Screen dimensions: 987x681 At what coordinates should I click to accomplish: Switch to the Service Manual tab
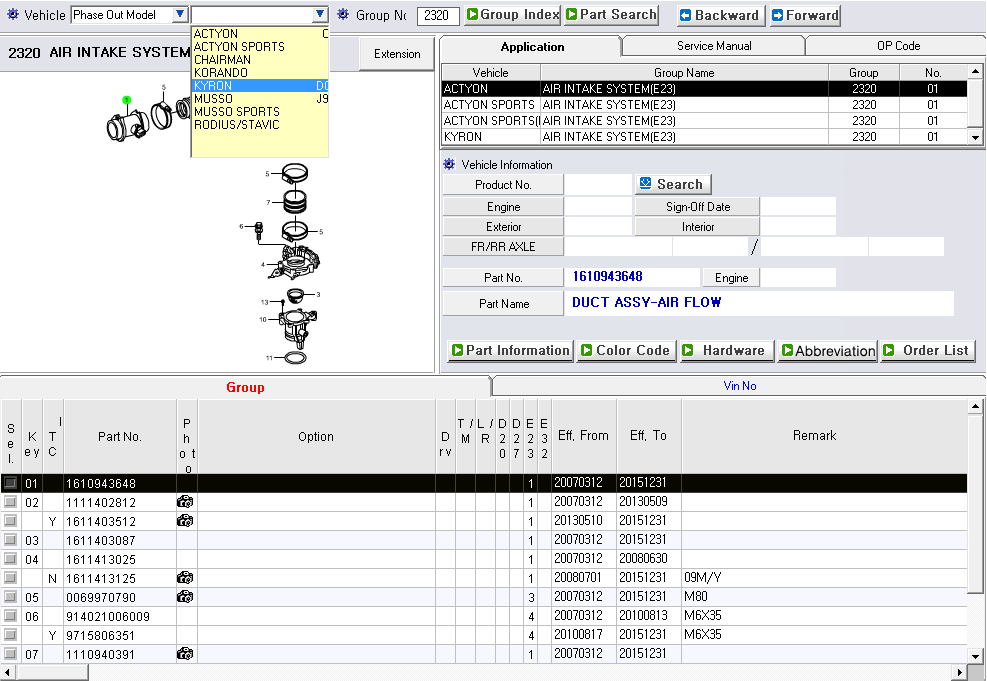(x=714, y=46)
